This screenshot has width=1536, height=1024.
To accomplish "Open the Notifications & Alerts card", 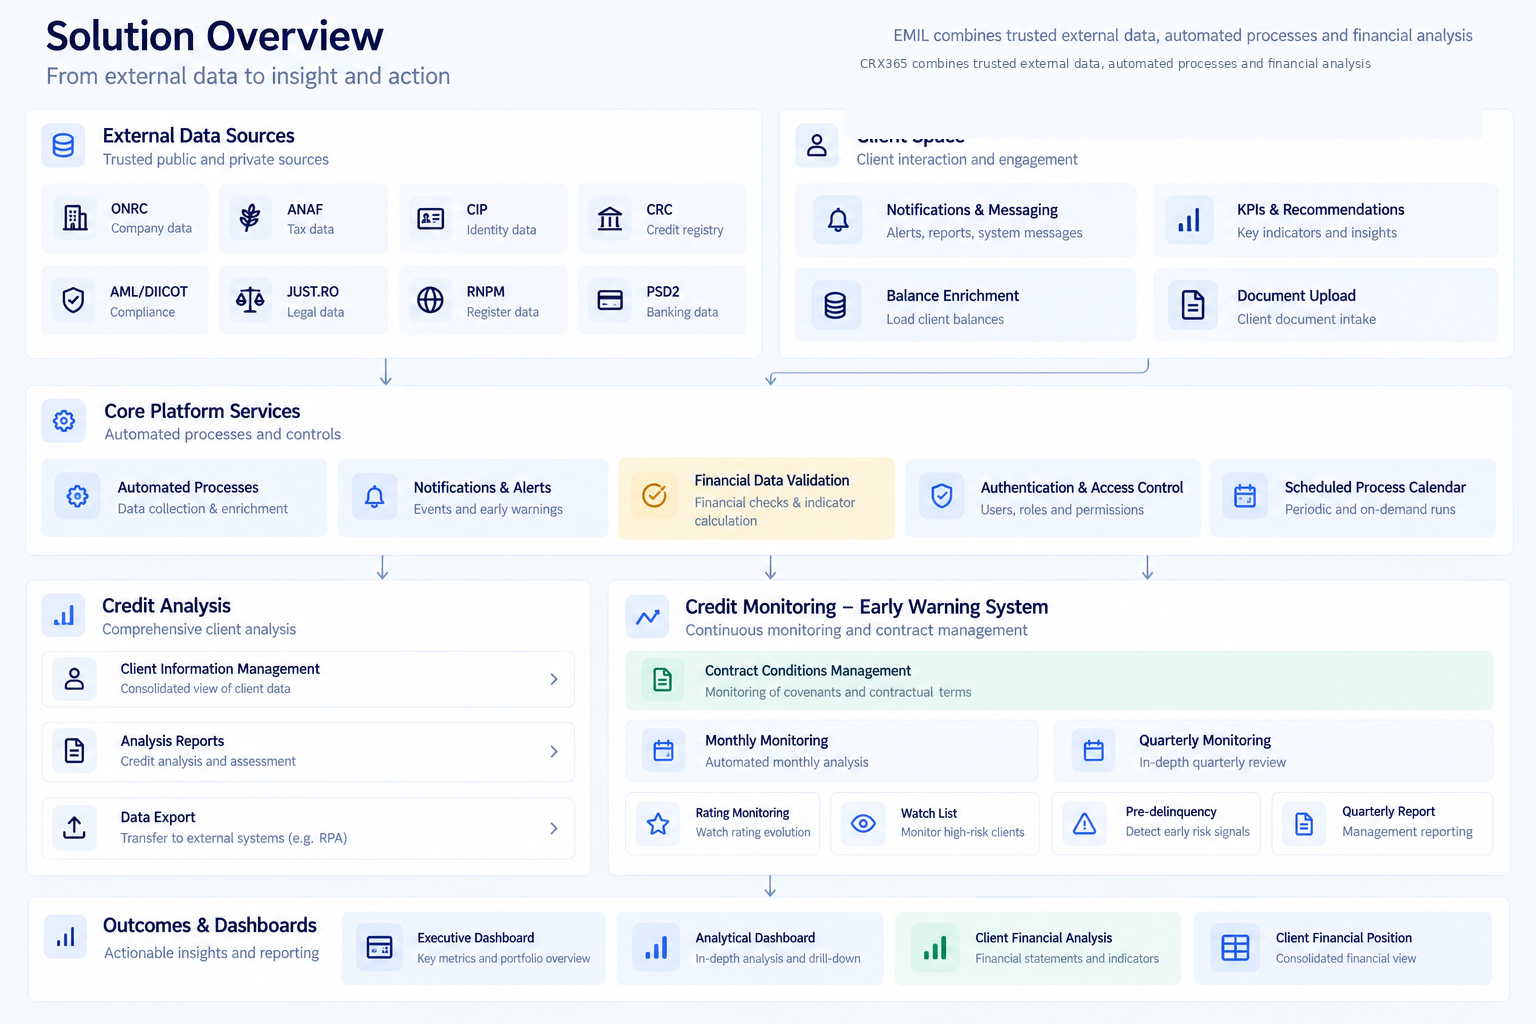I will [473, 497].
